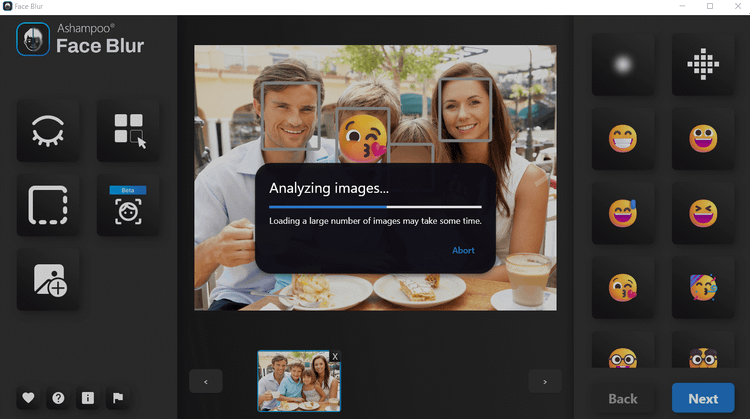Select the dashed rectangle area tool
Image resolution: width=750 pixels, height=419 pixels.
47,205
